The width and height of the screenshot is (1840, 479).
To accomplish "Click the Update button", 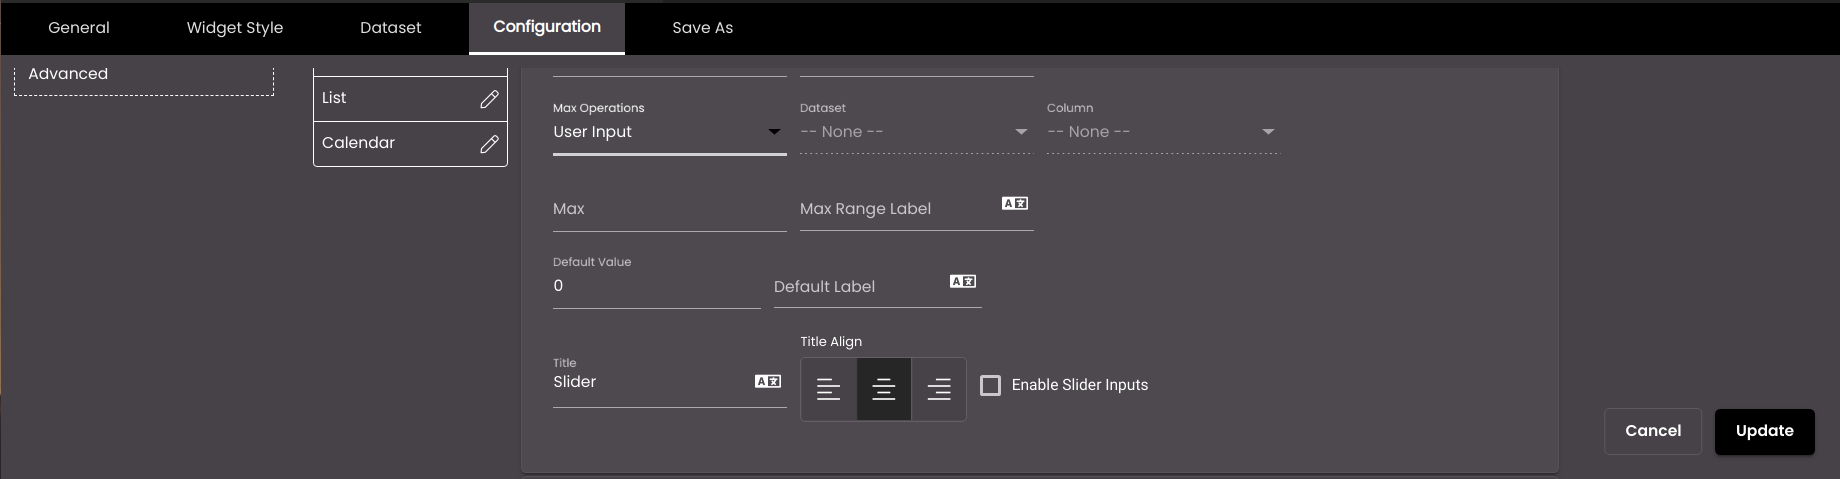I will [x=1765, y=431].
